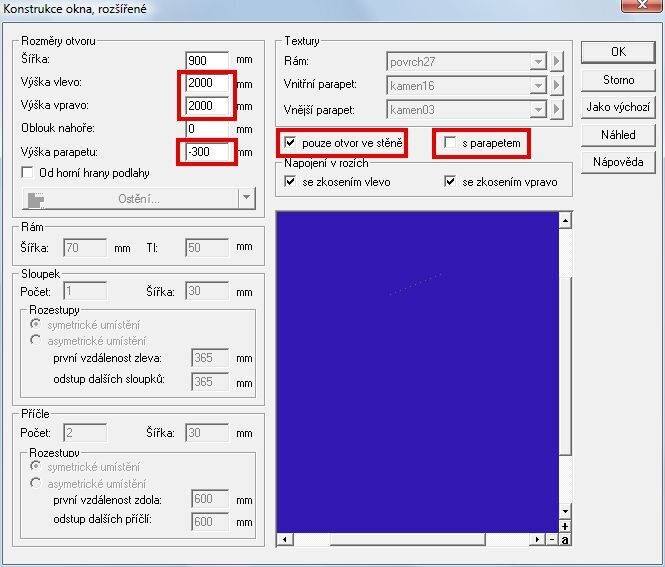Image resolution: width=665 pixels, height=567 pixels.
Task: Click the Storno button
Action: pyautogui.click(x=618, y=80)
